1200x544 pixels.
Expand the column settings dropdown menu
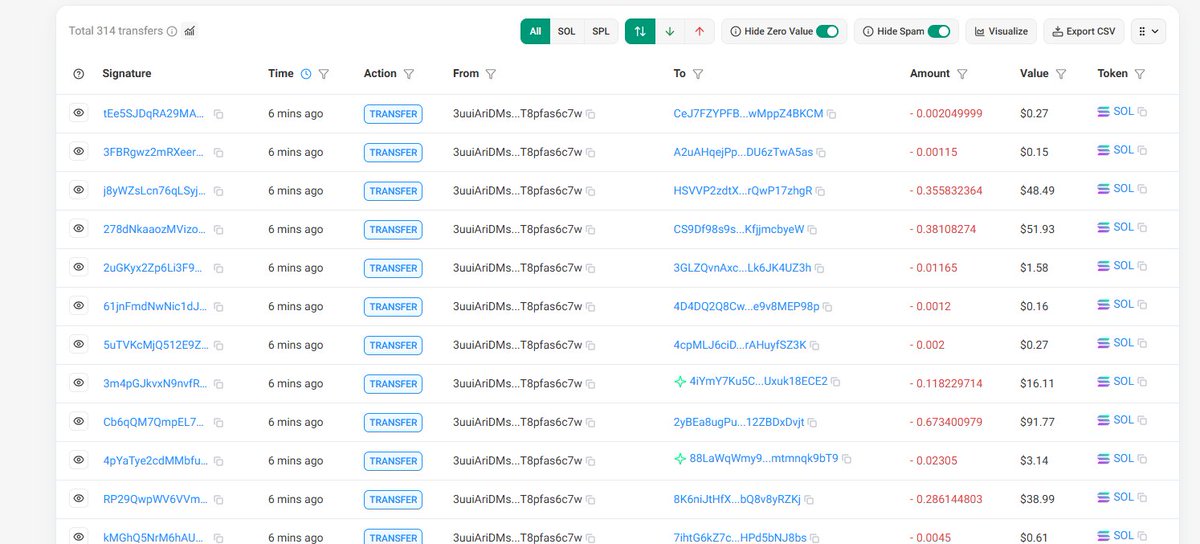[1148, 31]
